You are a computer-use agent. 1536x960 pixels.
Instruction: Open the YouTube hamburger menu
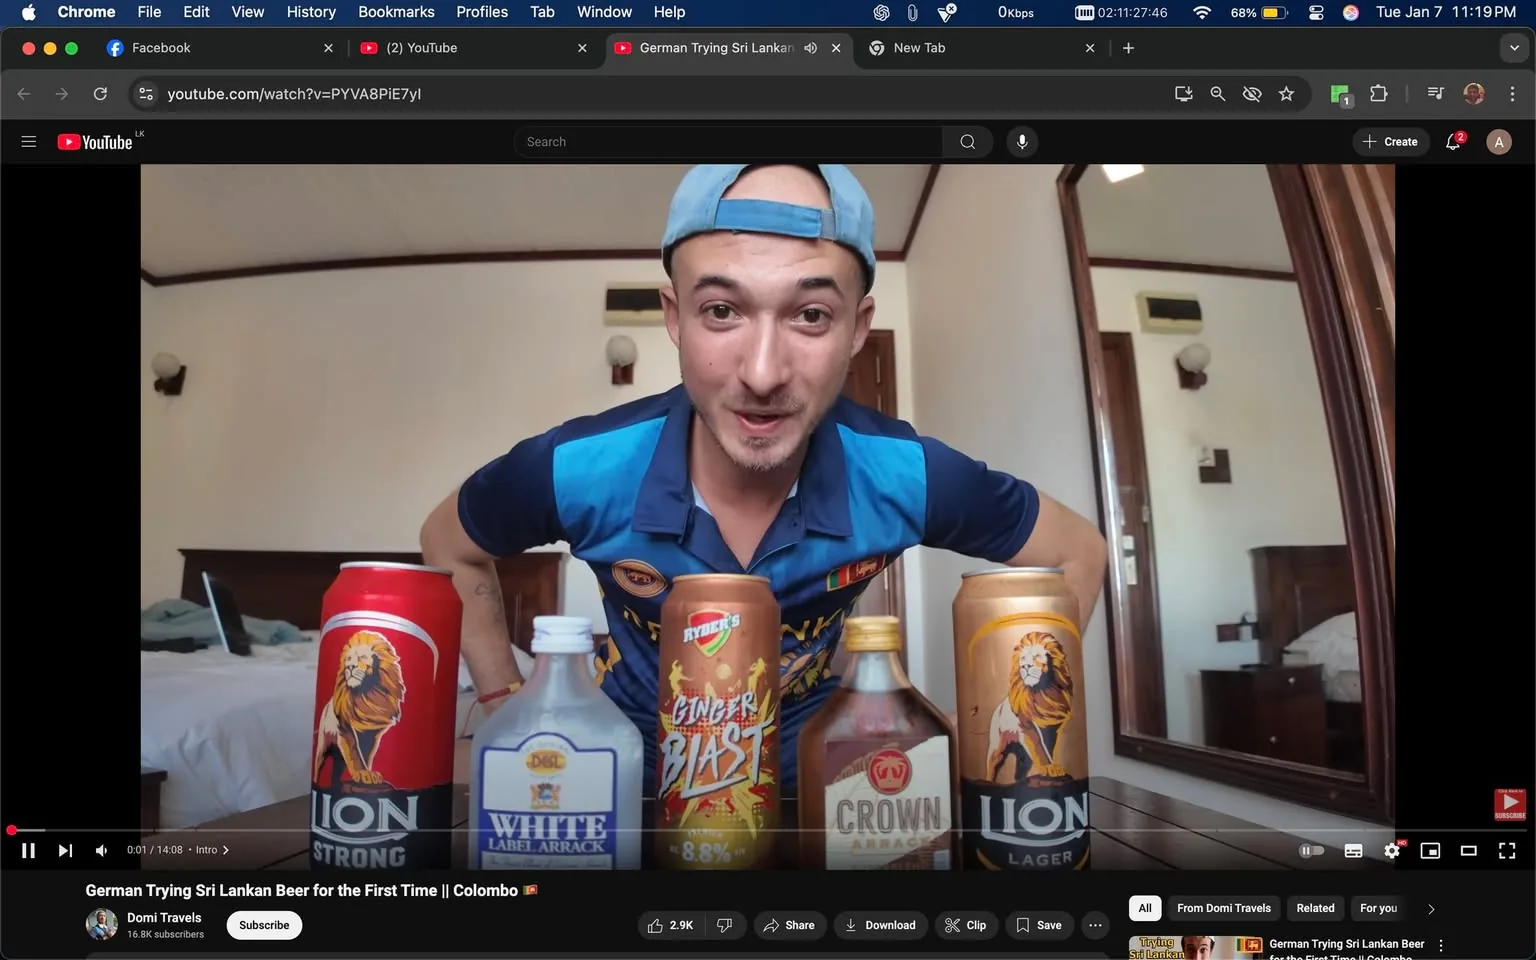point(29,141)
